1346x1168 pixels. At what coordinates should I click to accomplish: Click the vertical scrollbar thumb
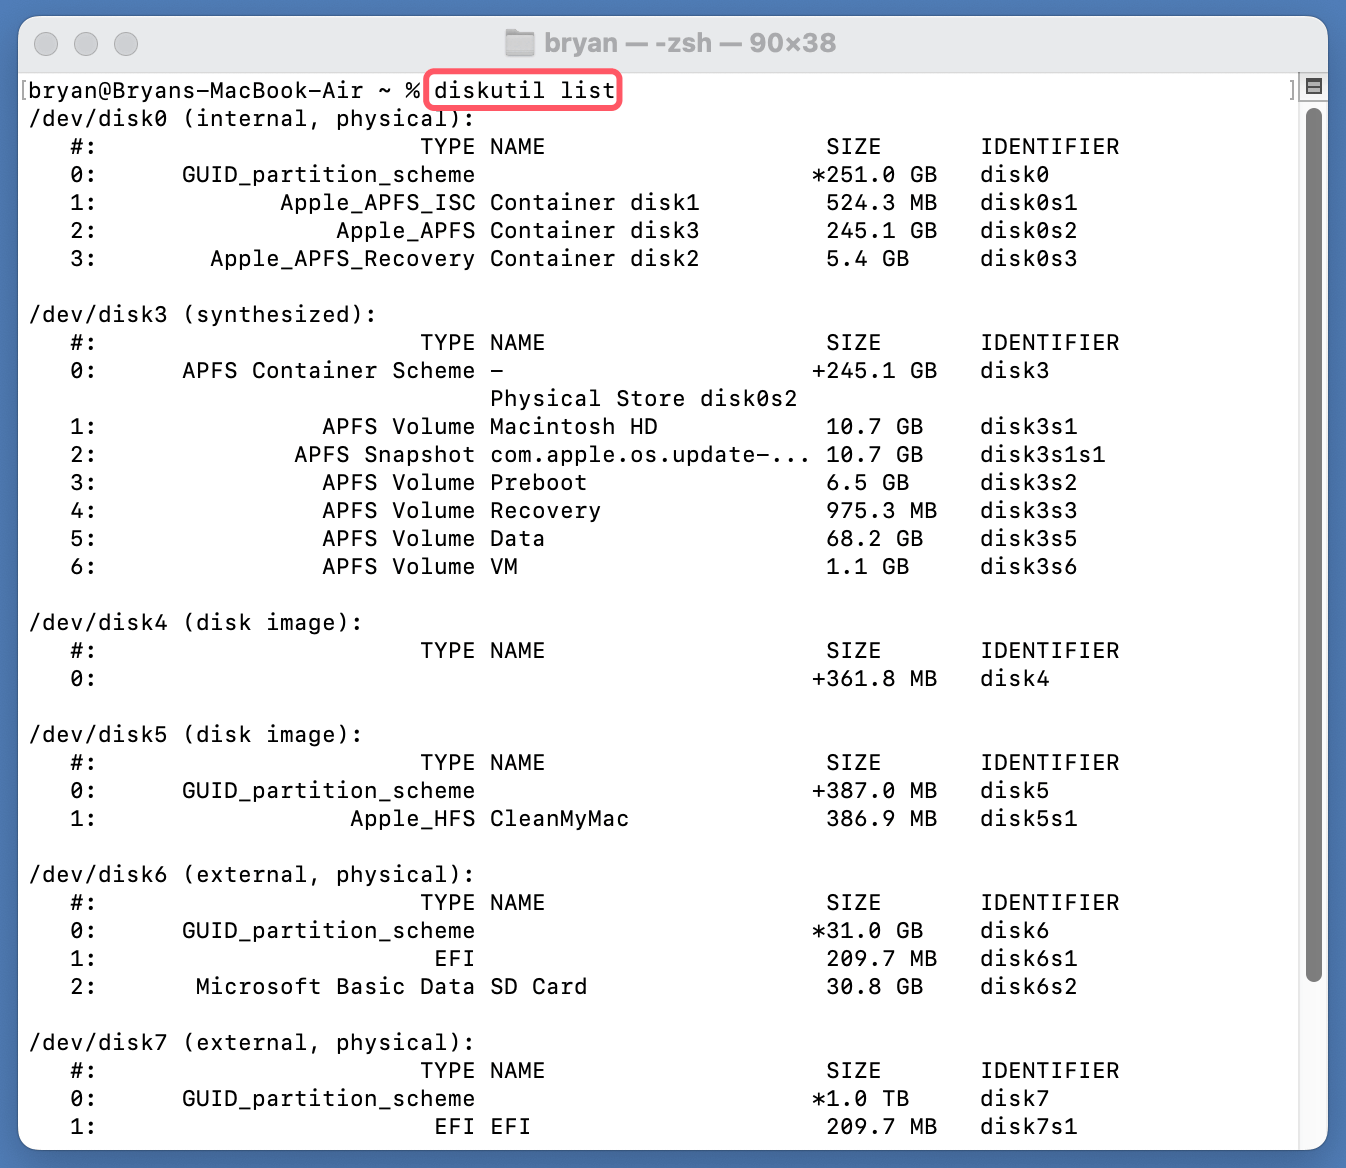point(1314,545)
